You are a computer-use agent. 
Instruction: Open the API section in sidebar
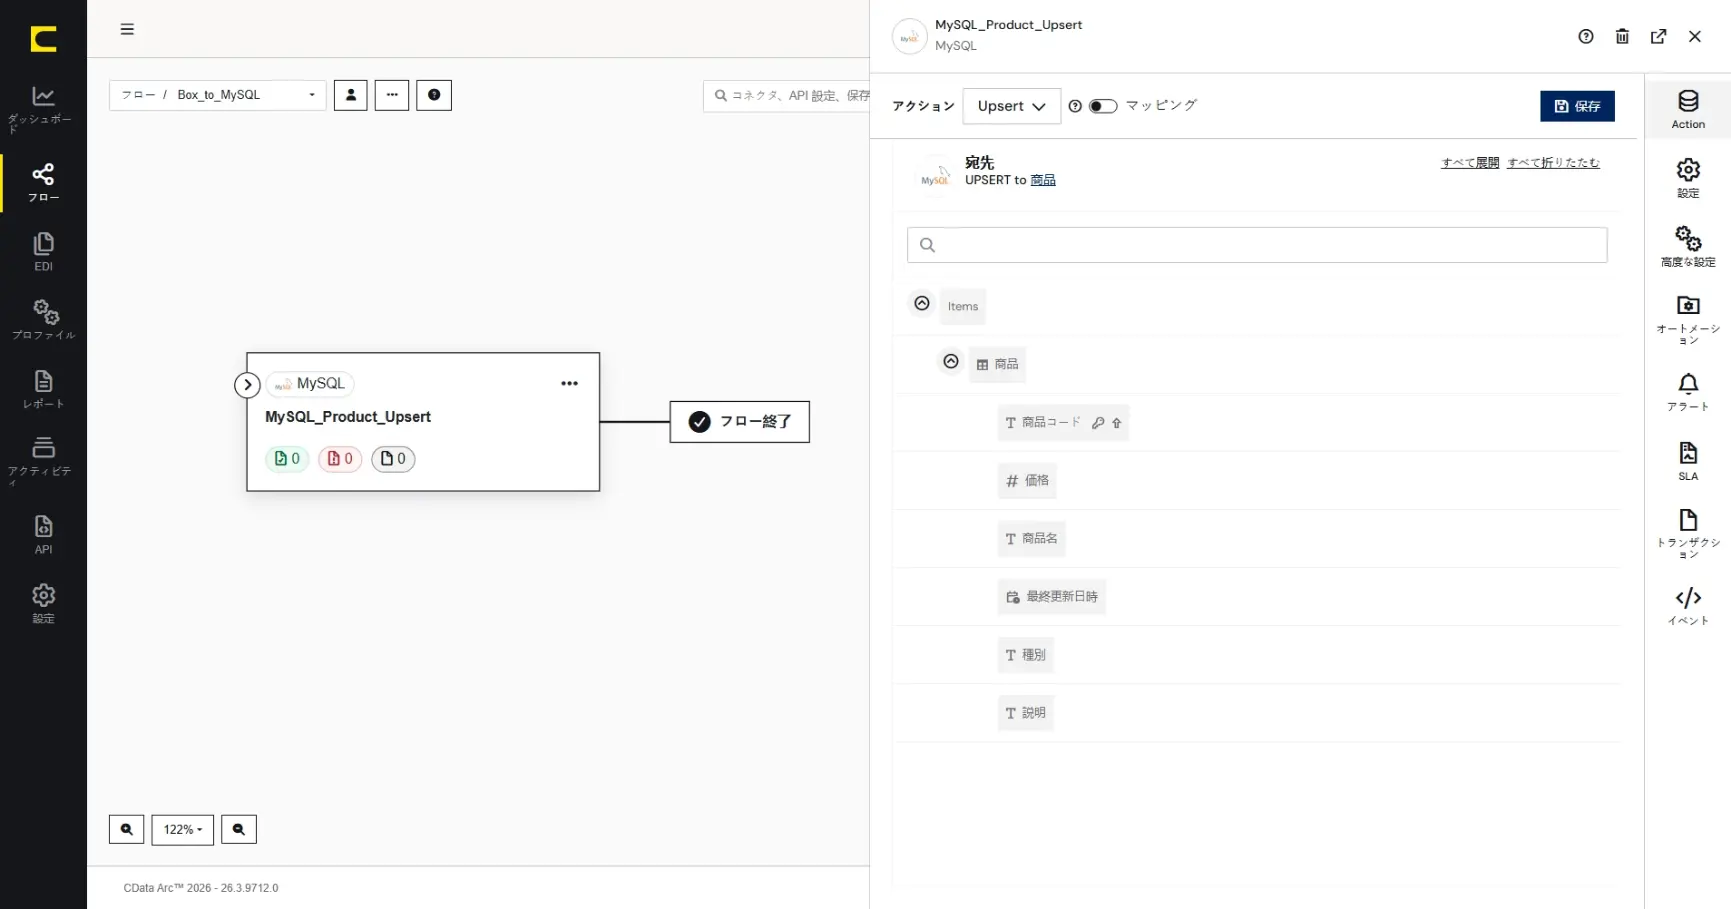pos(43,534)
